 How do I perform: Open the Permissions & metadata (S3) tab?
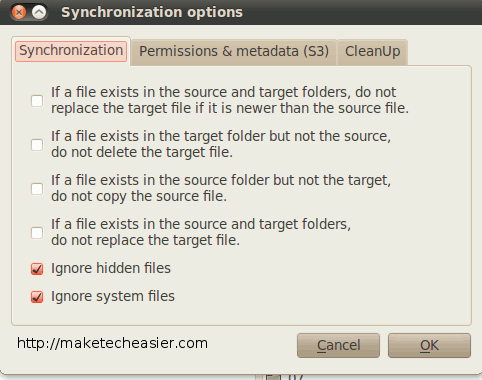coord(234,52)
